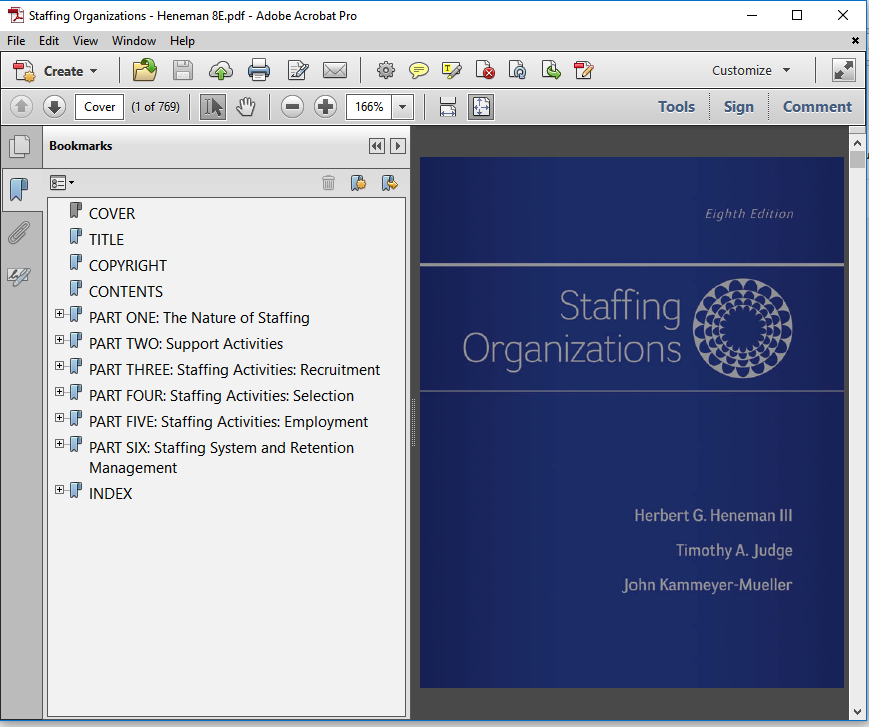This screenshot has width=869, height=727.
Task: Click the New bookmark icon
Action: pyautogui.click(x=358, y=182)
